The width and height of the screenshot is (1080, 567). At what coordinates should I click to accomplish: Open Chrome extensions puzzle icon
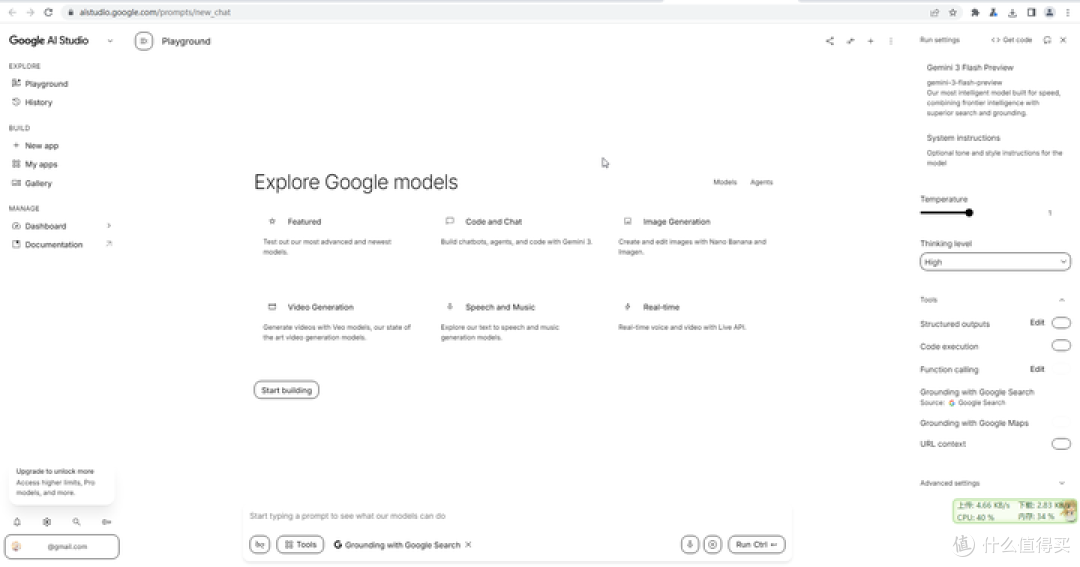tap(975, 12)
